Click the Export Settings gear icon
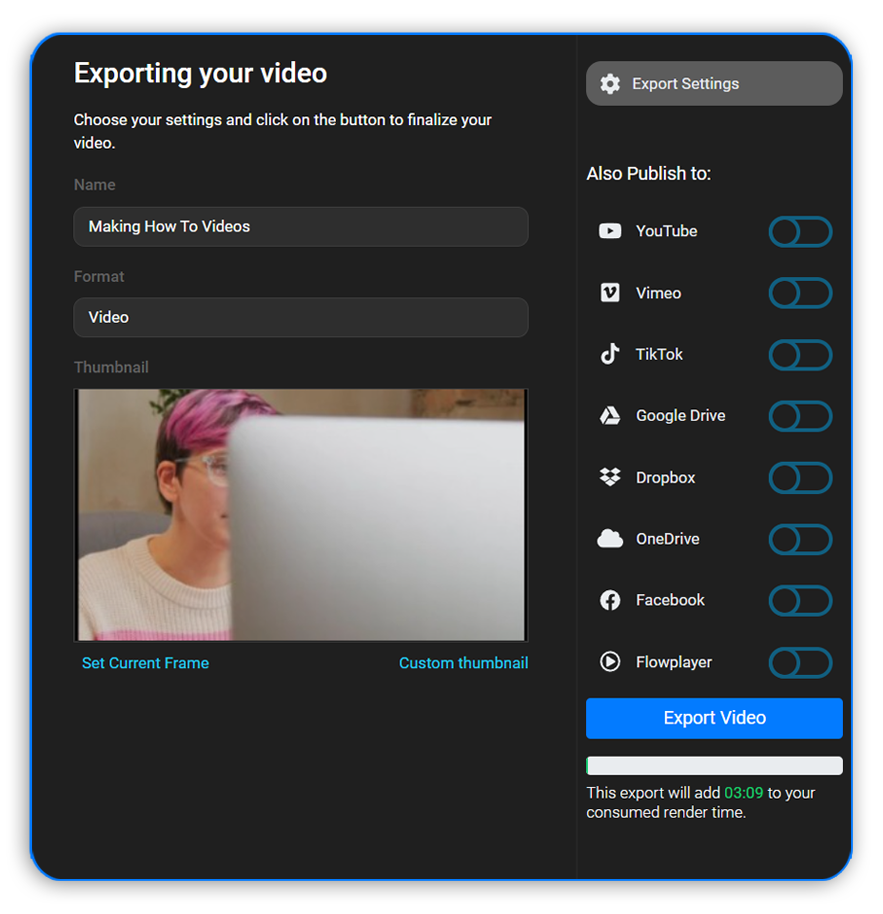The height and width of the screenshot is (914, 883). point(610,84)
